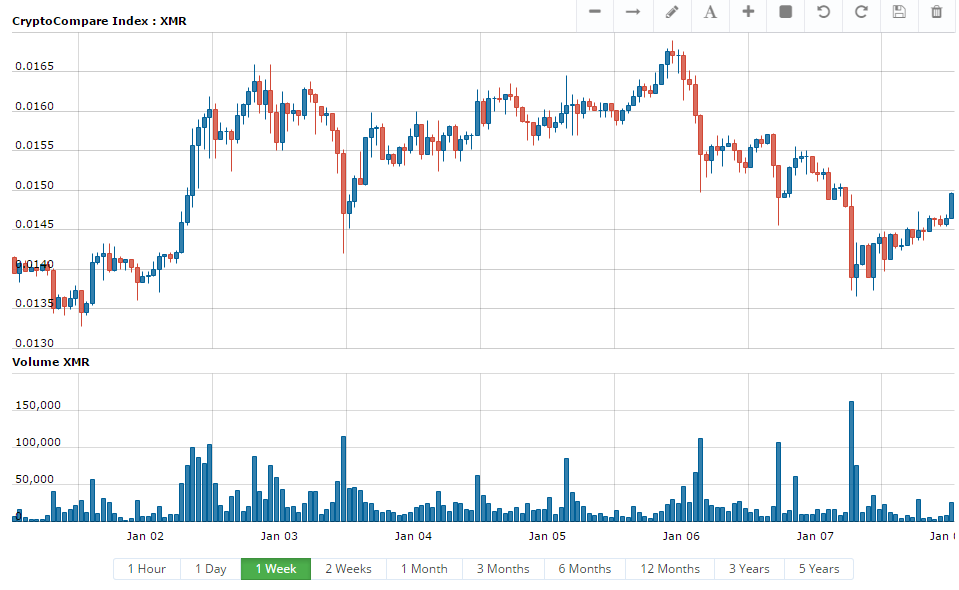
Task: Switch chart range to 1 Hour
Action: (x=147, y=569)
